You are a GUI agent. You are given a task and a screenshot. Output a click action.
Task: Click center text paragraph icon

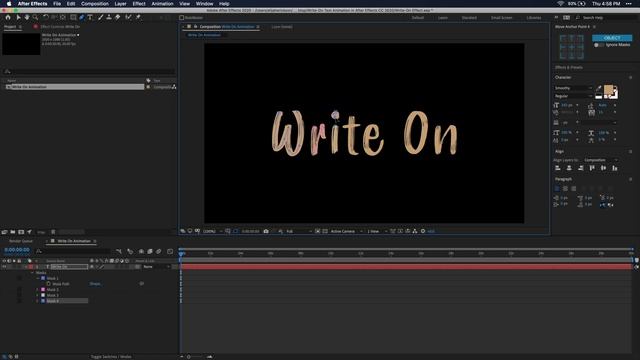point(565,189)
